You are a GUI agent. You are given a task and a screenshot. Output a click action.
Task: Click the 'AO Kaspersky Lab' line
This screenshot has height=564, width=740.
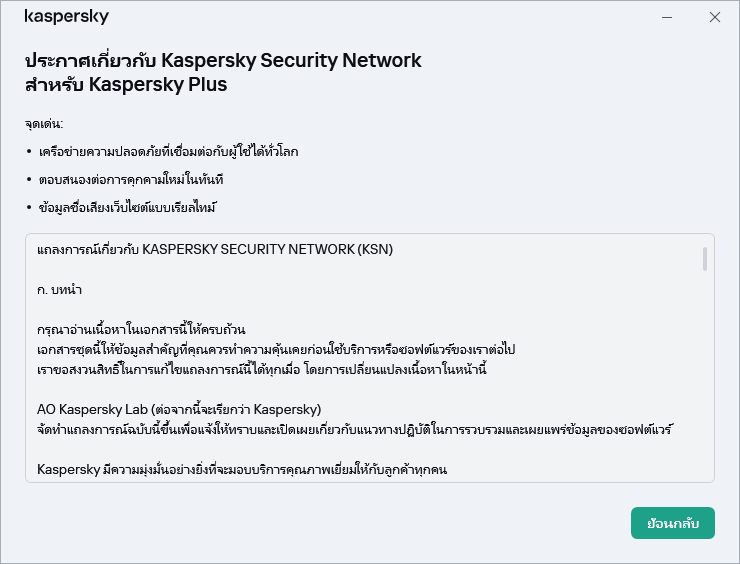[179, 409]
